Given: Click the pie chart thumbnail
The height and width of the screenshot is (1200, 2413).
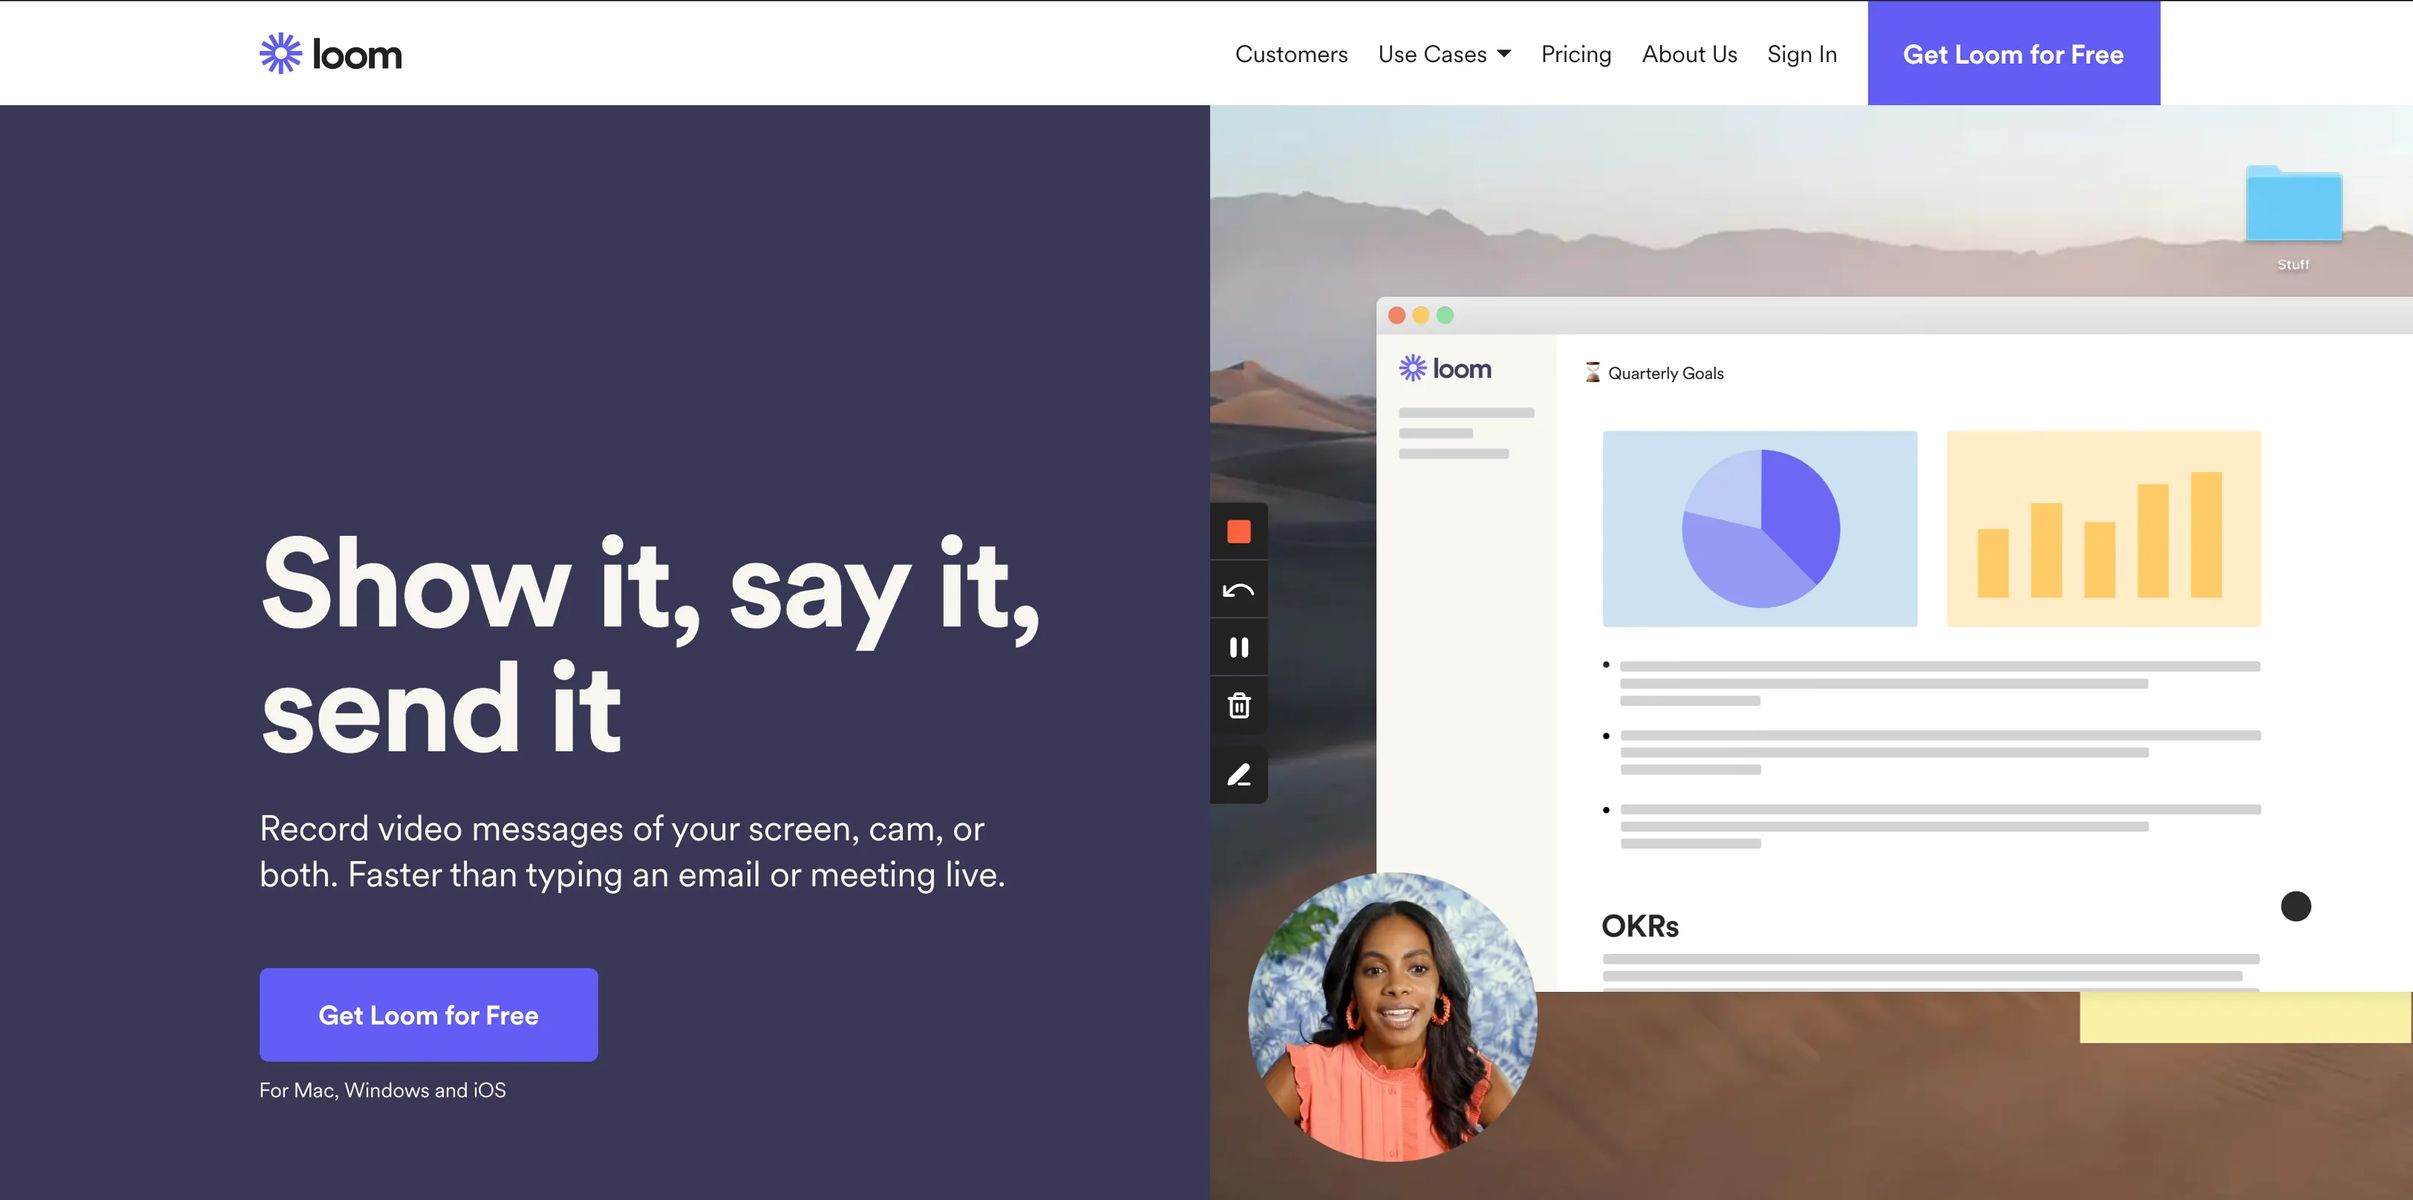Looking at the screenshot, I should 1760,529.
